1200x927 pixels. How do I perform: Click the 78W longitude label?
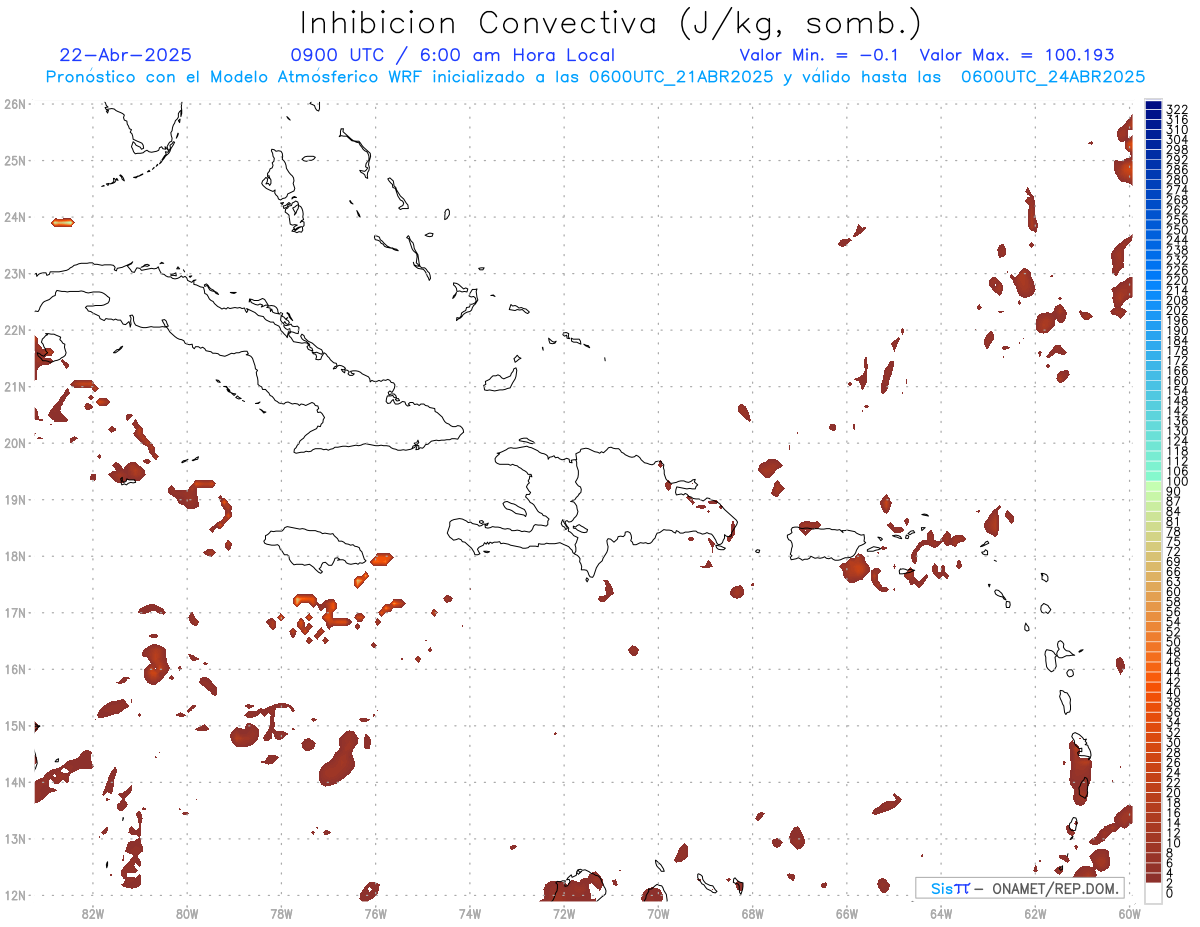(x=281, y=913)
